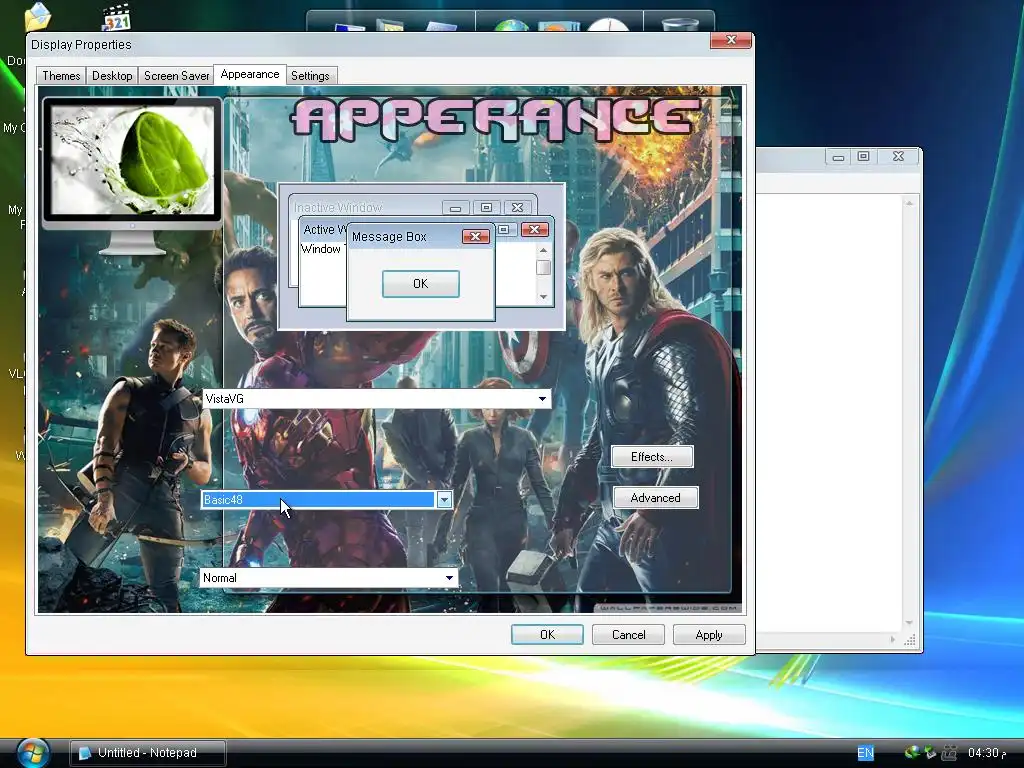Click the preview window scrollbar thumb
Viewport: 1024px width, 768px height.
coord(543,268)
